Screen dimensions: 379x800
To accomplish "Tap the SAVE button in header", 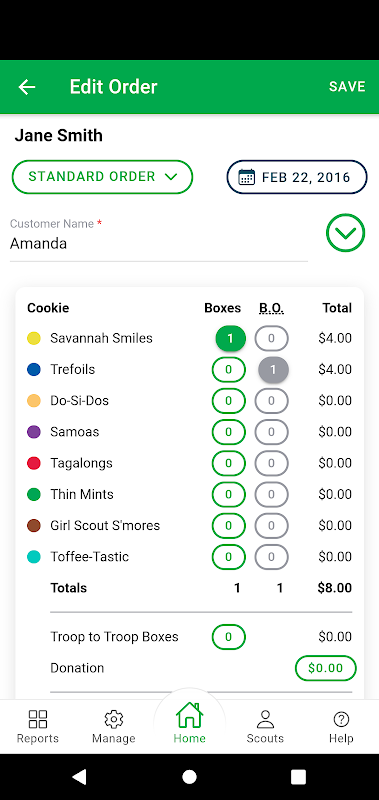I will [347, 87].
